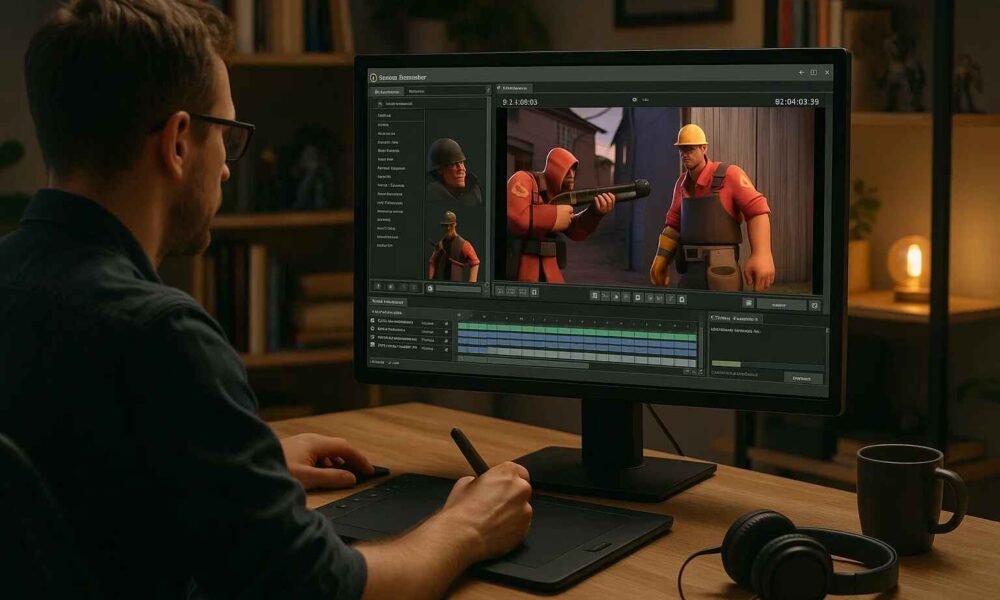Viewport: 1000px width, 600px height.
Task: Click the last playback control in the center transport bar
Action: tap(681, 299)
